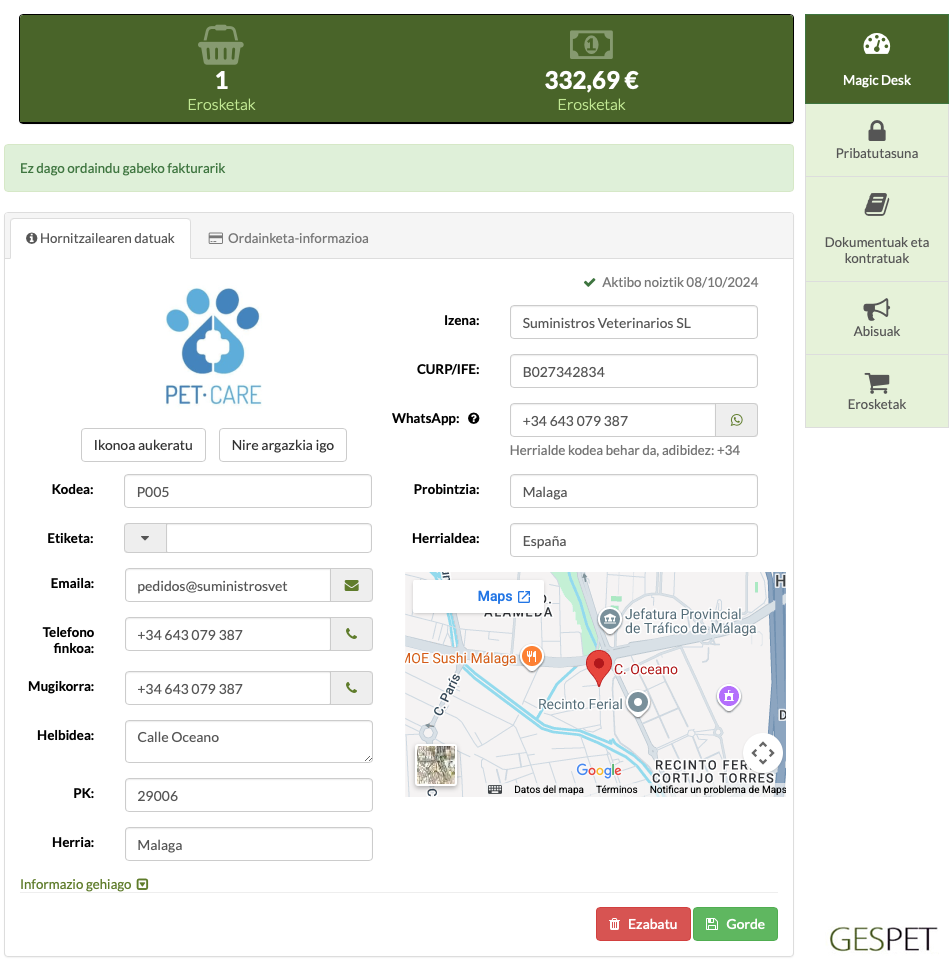Image resolution: width=952 pixels, height=963 pixels.
Task: Open Abisuak megaphone icon
Action: [x=876, y=309]
